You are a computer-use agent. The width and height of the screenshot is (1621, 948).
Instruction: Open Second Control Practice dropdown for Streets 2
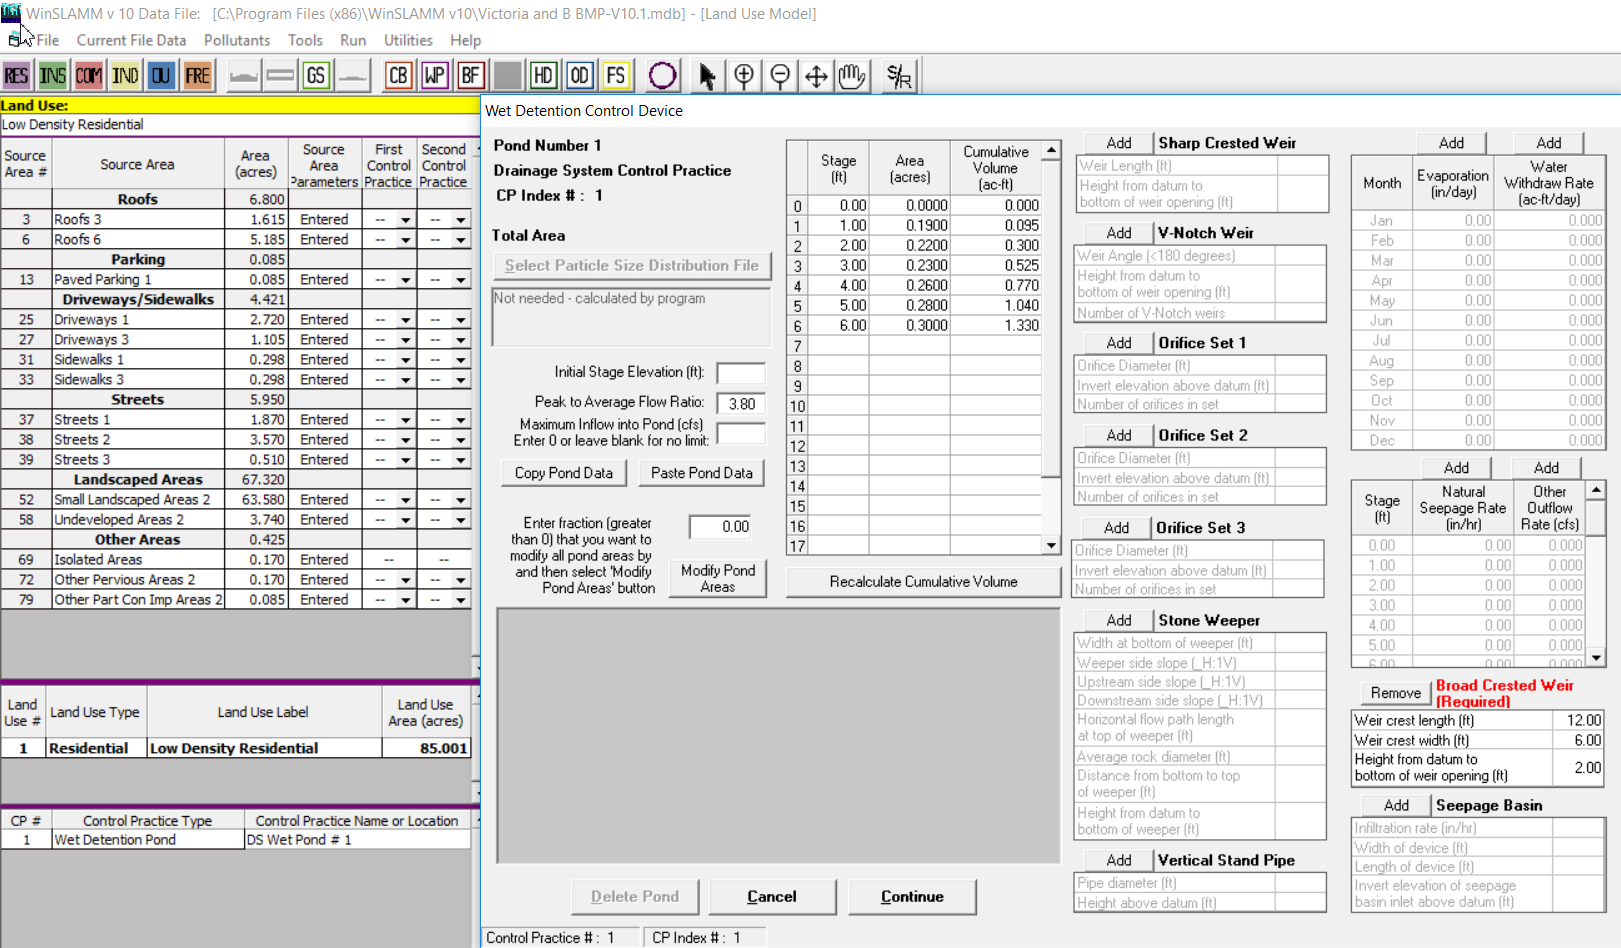point(460,439)
